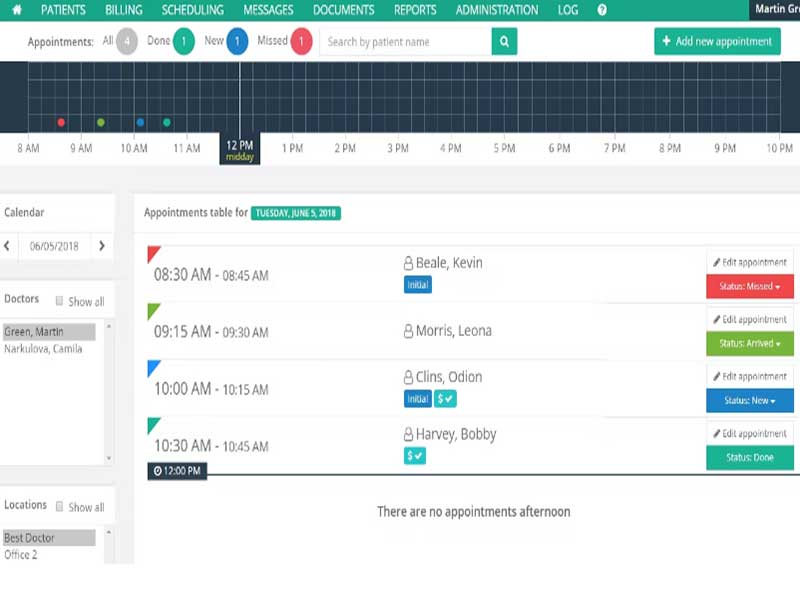Select location Best Doctor
Screen dimensions: 800x600
(x=49, y=538)
